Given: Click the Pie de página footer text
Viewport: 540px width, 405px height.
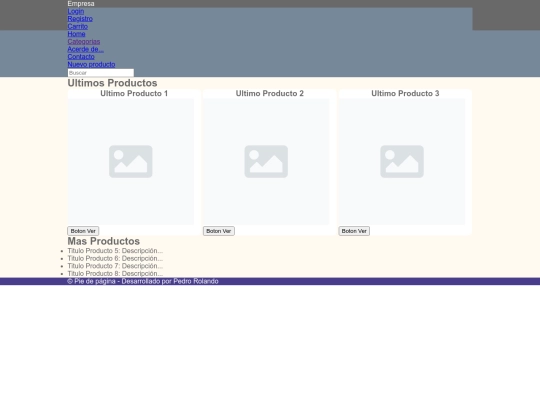Looking at the screenshot, I should [x=143, y=281].
